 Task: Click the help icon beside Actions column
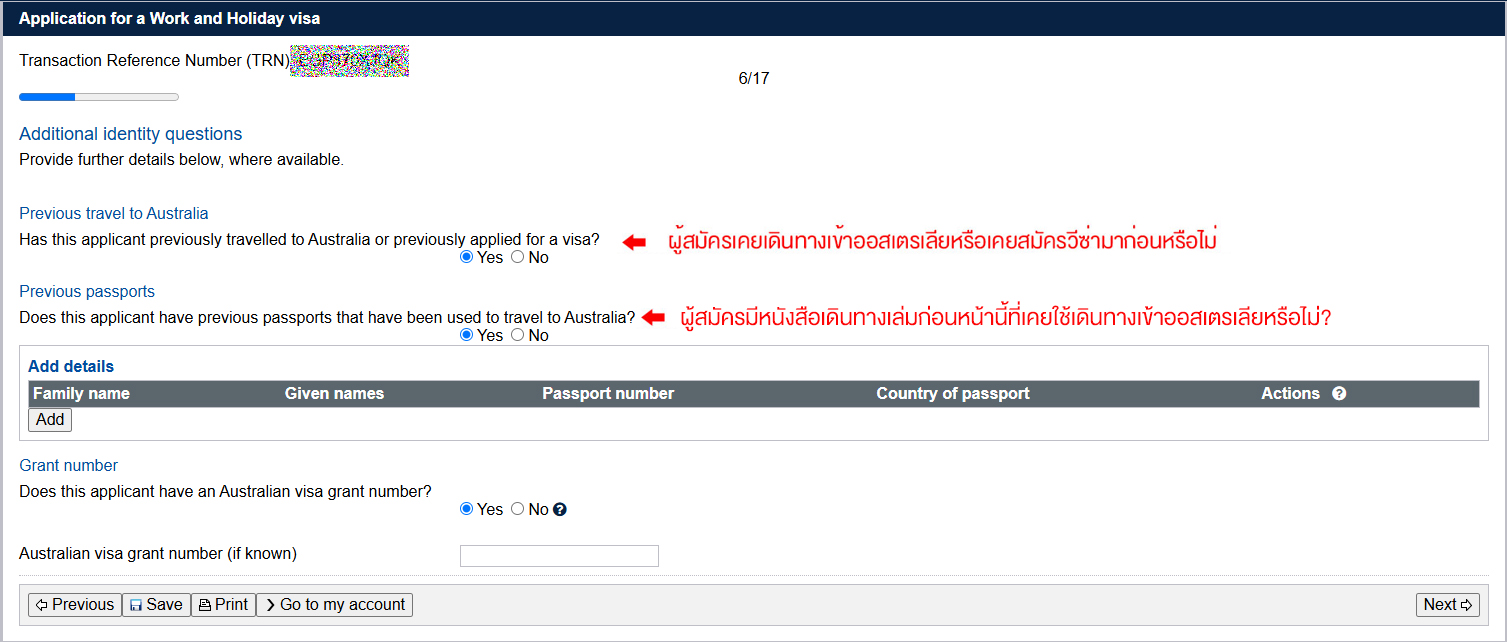click(1339, 394)
